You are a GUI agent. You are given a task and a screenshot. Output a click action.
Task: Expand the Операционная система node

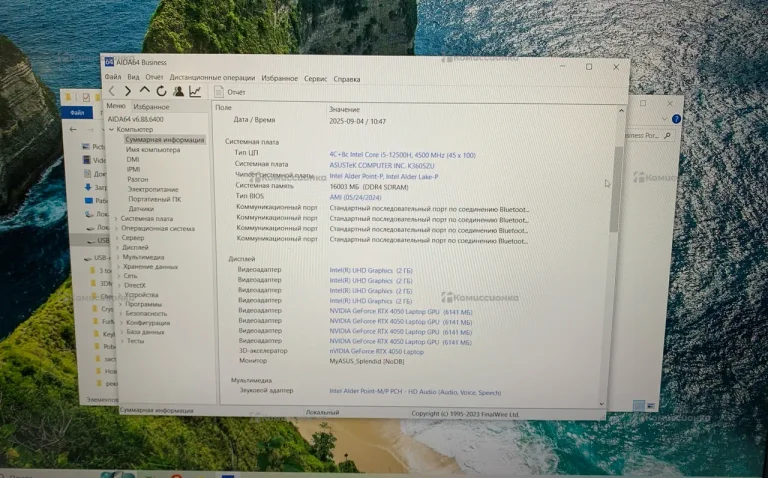click(x=116, y=229)
